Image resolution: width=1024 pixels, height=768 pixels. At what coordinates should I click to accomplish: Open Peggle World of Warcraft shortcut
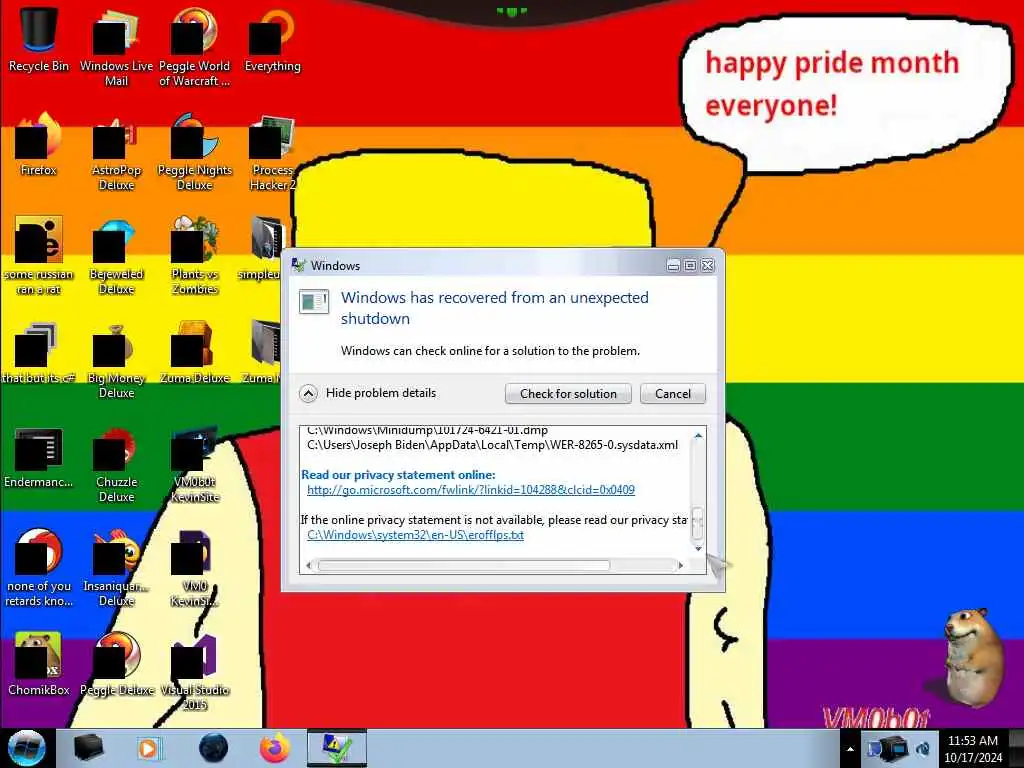pyautogui.click(x=195, y=46)
